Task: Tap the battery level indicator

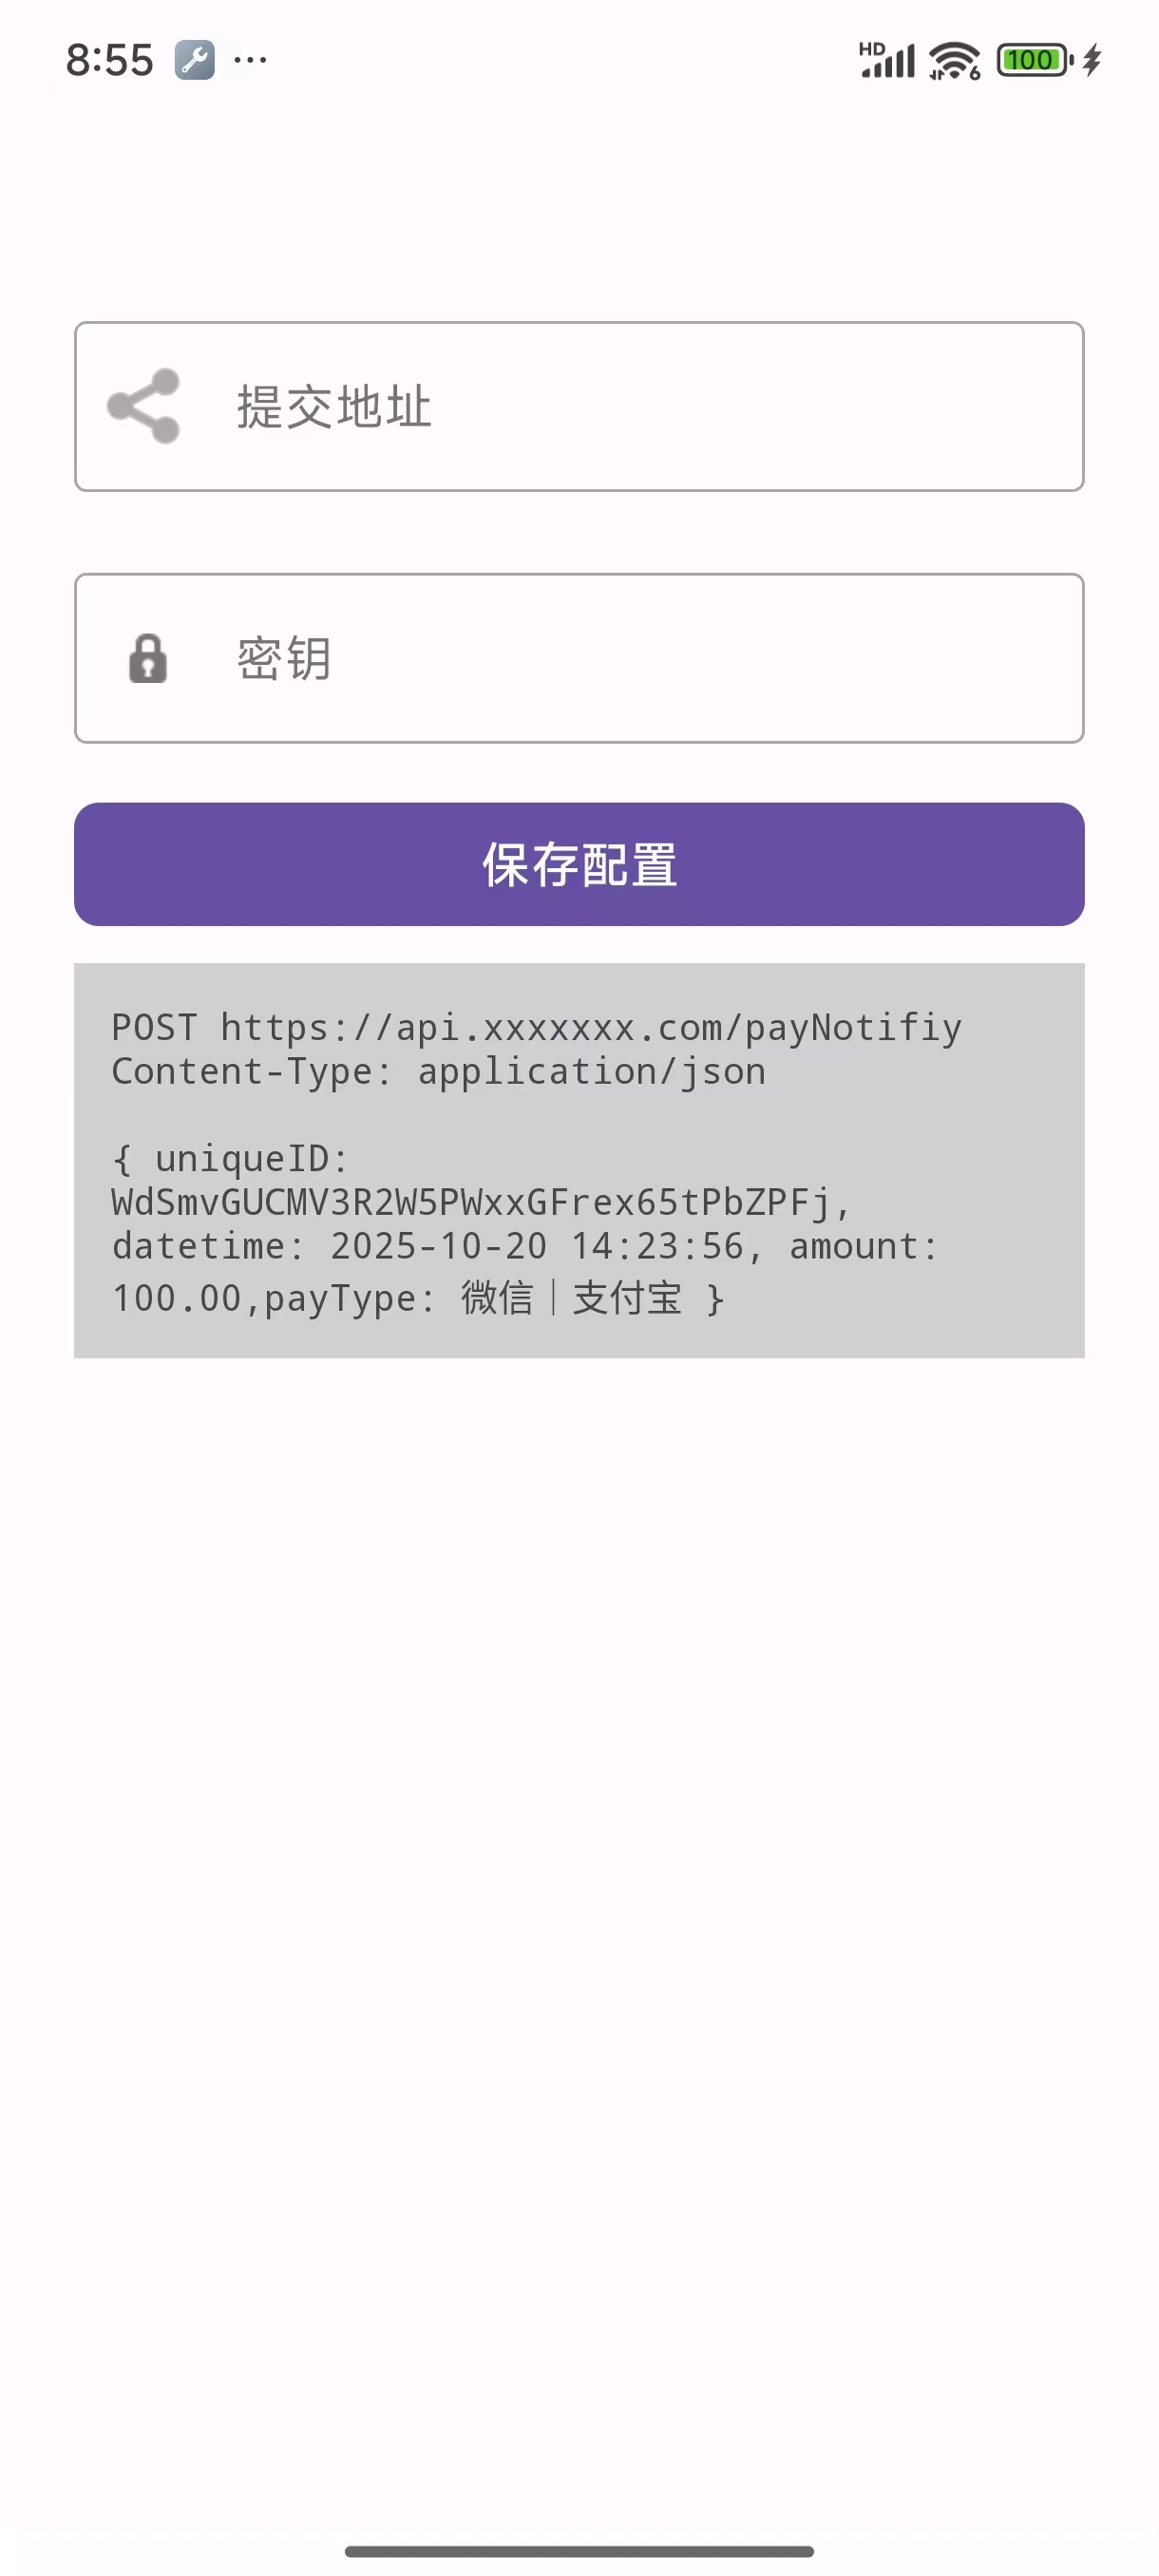Action: point(1035,60)
